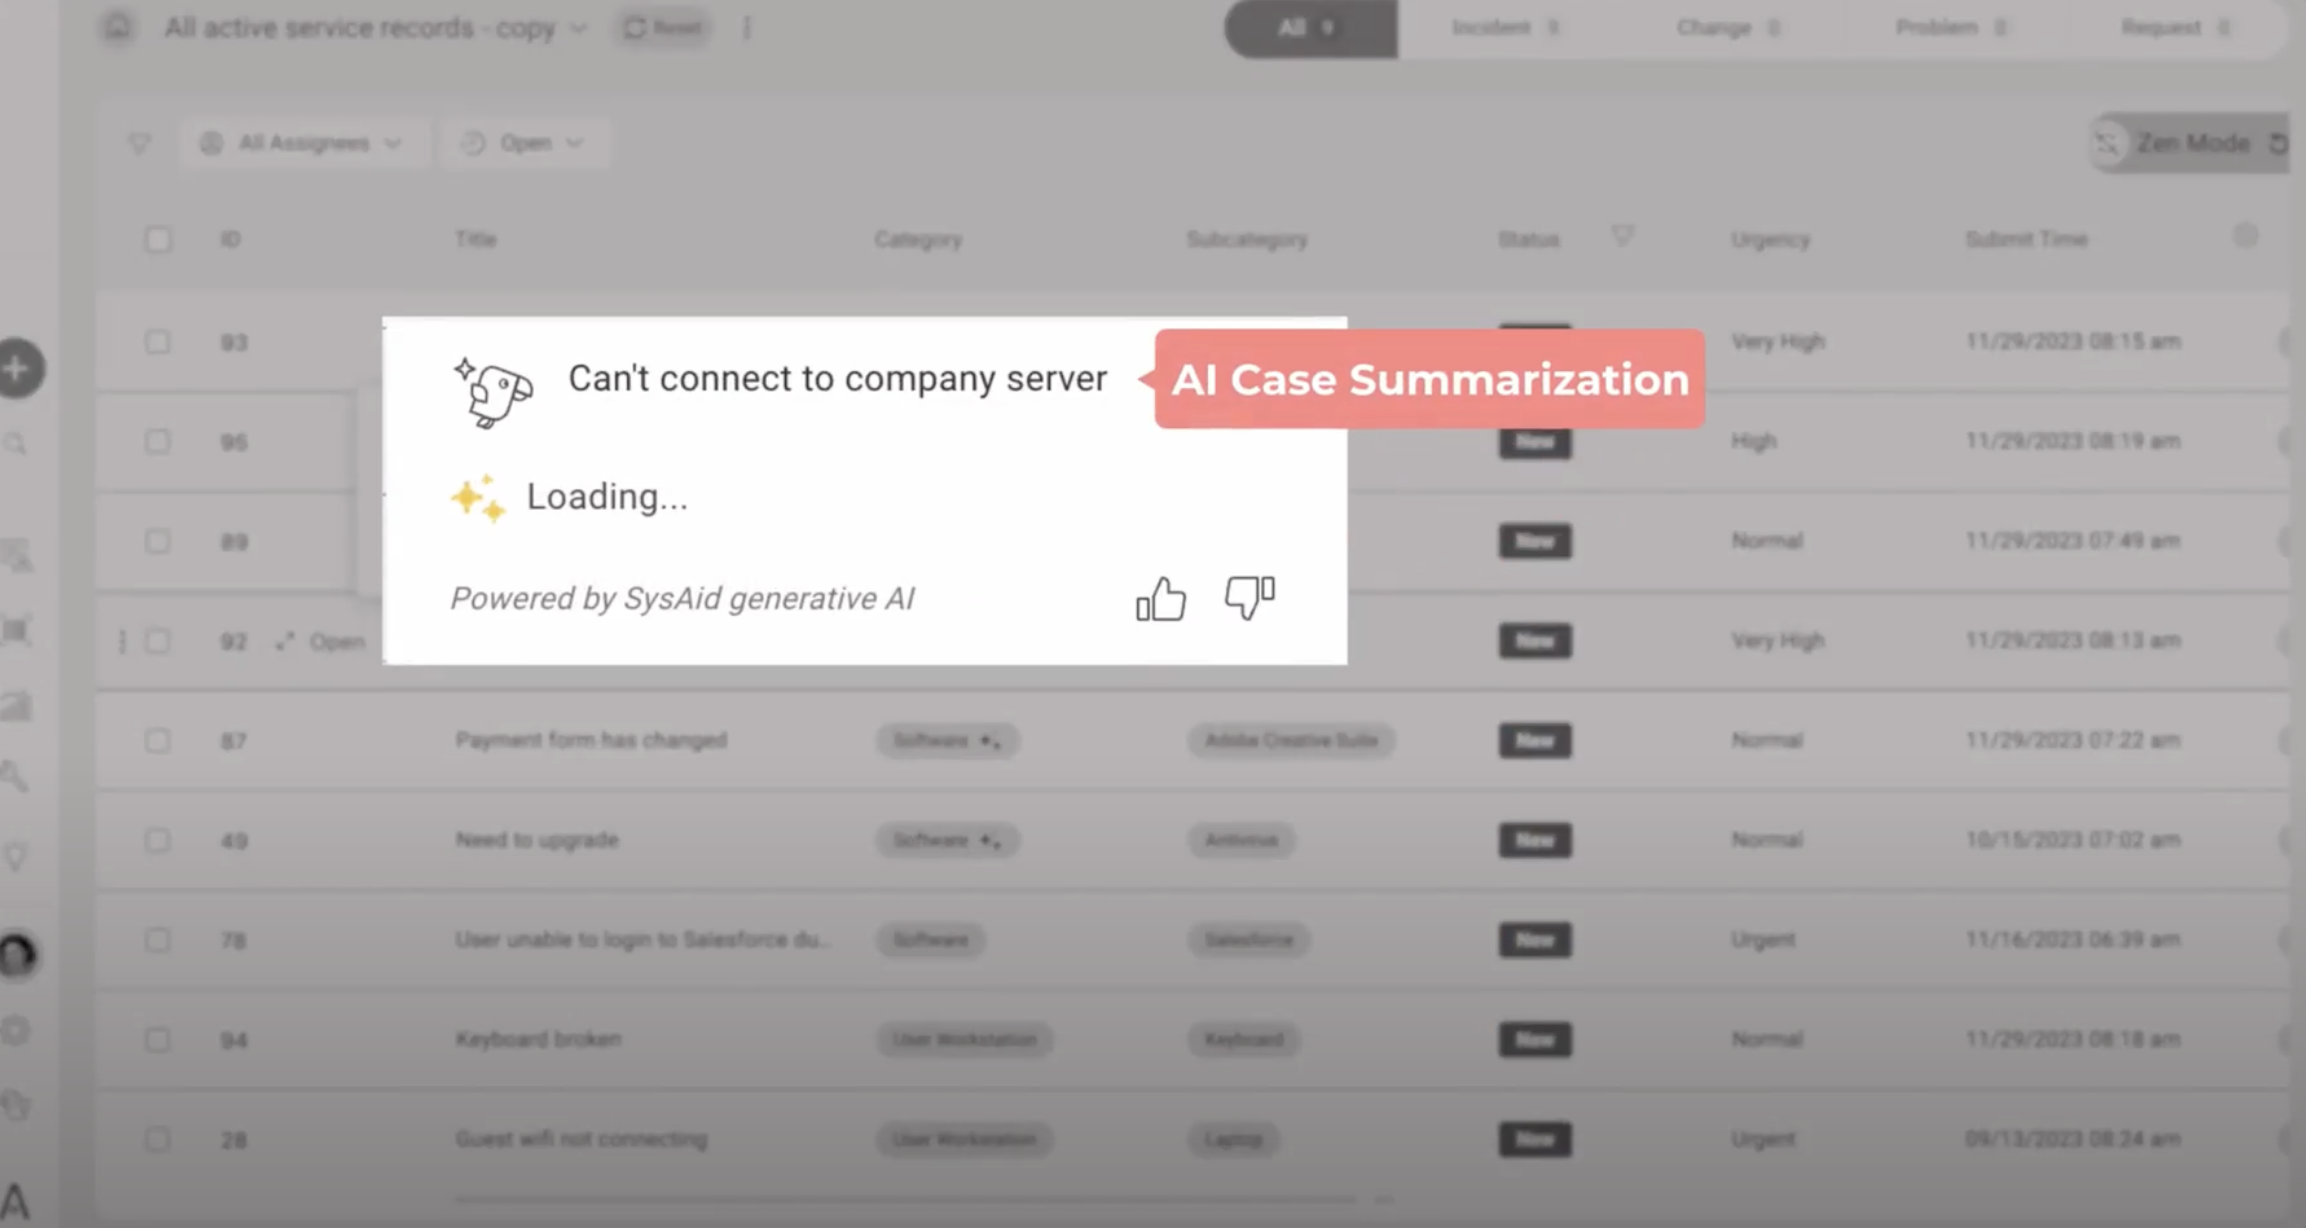Click the Open link on record 92

pos(336,641)
